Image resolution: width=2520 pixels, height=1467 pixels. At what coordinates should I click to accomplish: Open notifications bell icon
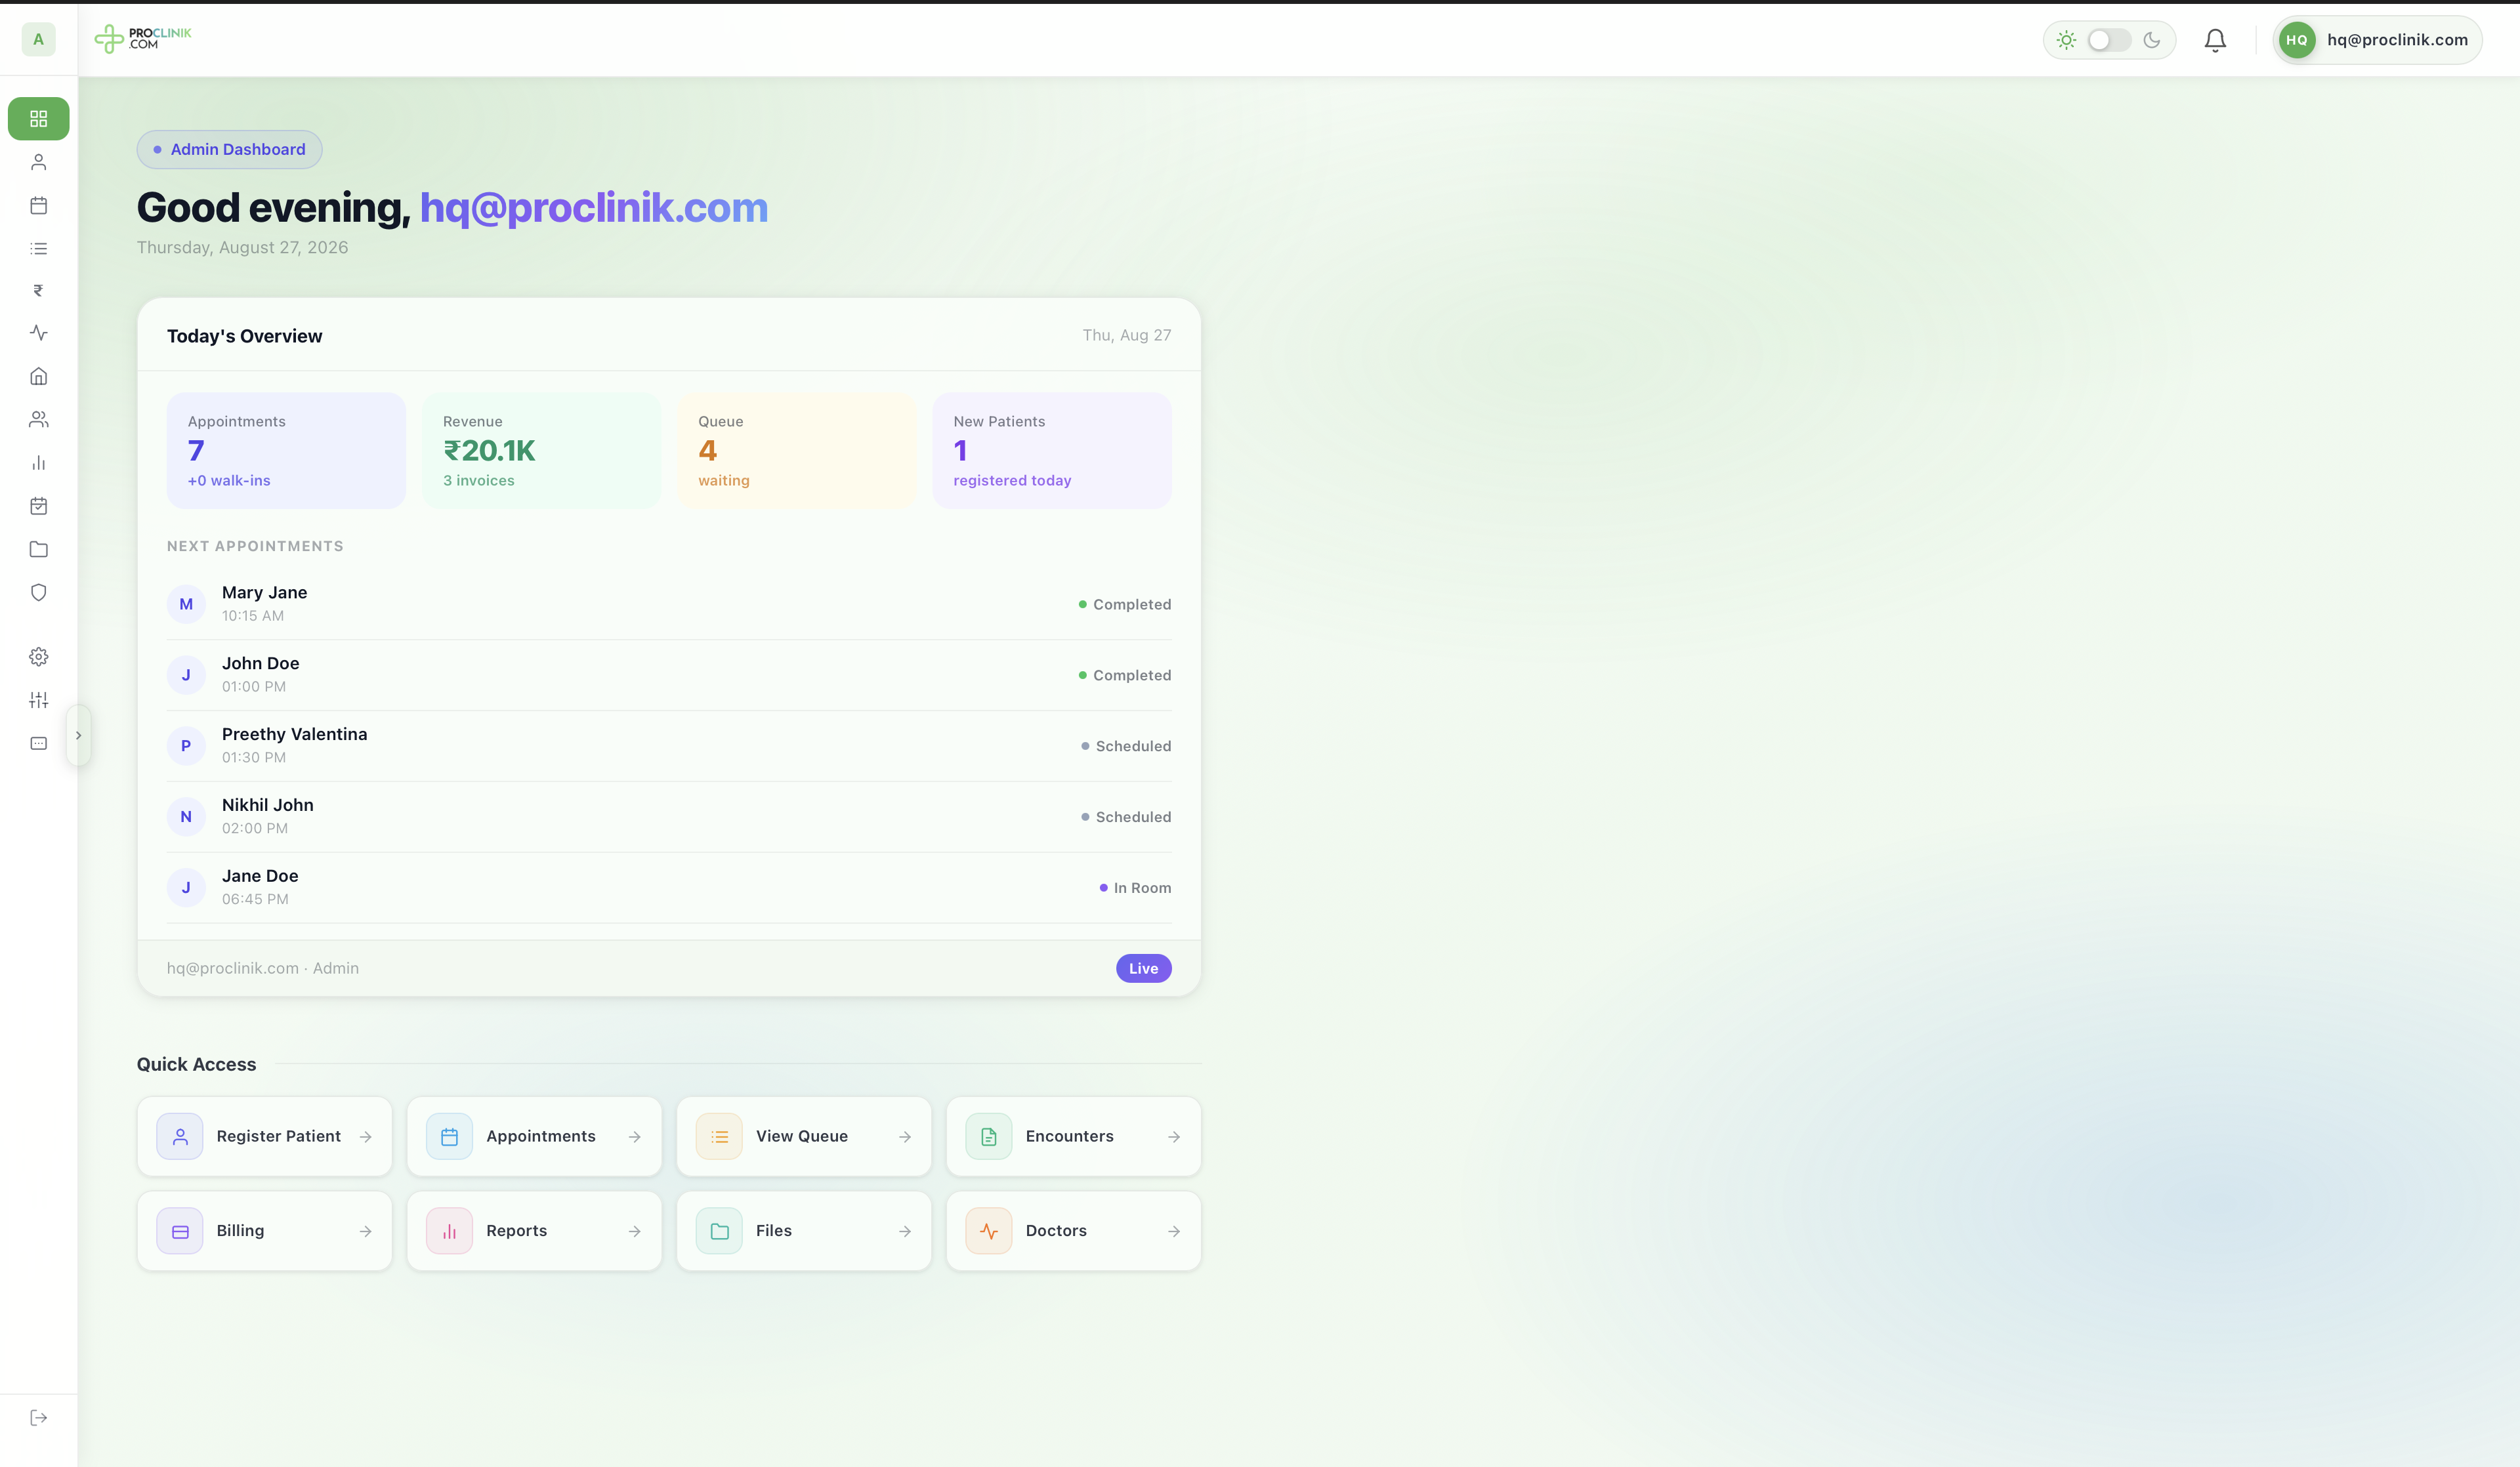(2215, 40)
